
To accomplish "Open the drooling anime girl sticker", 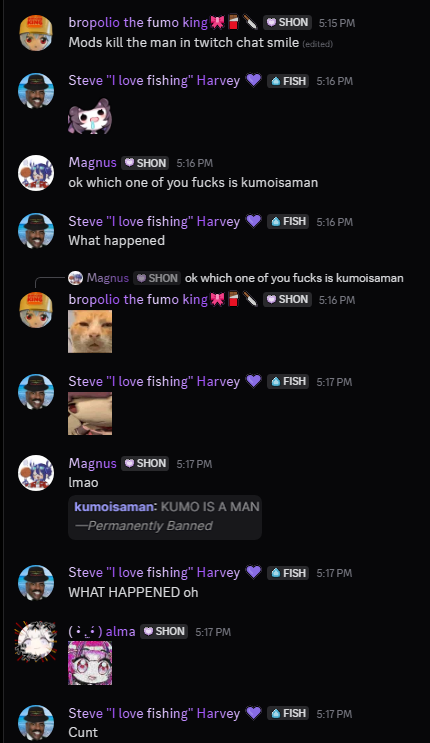I will pos(90,117).
